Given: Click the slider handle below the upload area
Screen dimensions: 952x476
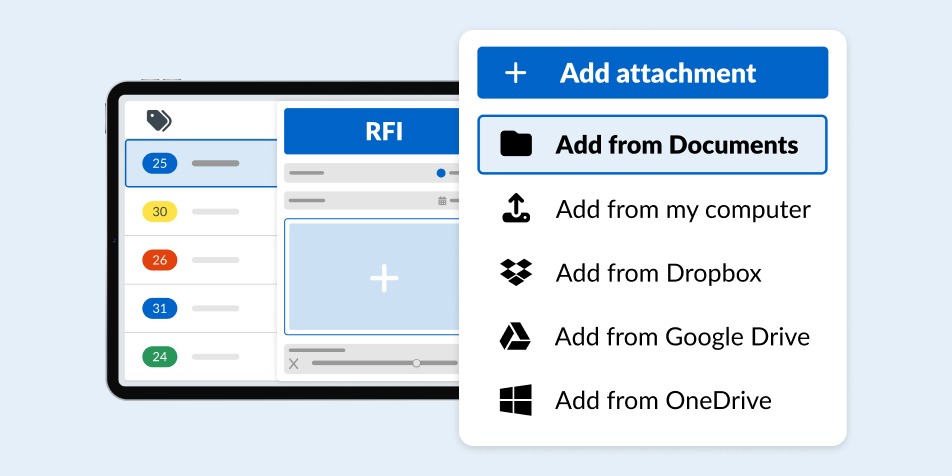Looking at the screenshot, I should pos(417,363).
